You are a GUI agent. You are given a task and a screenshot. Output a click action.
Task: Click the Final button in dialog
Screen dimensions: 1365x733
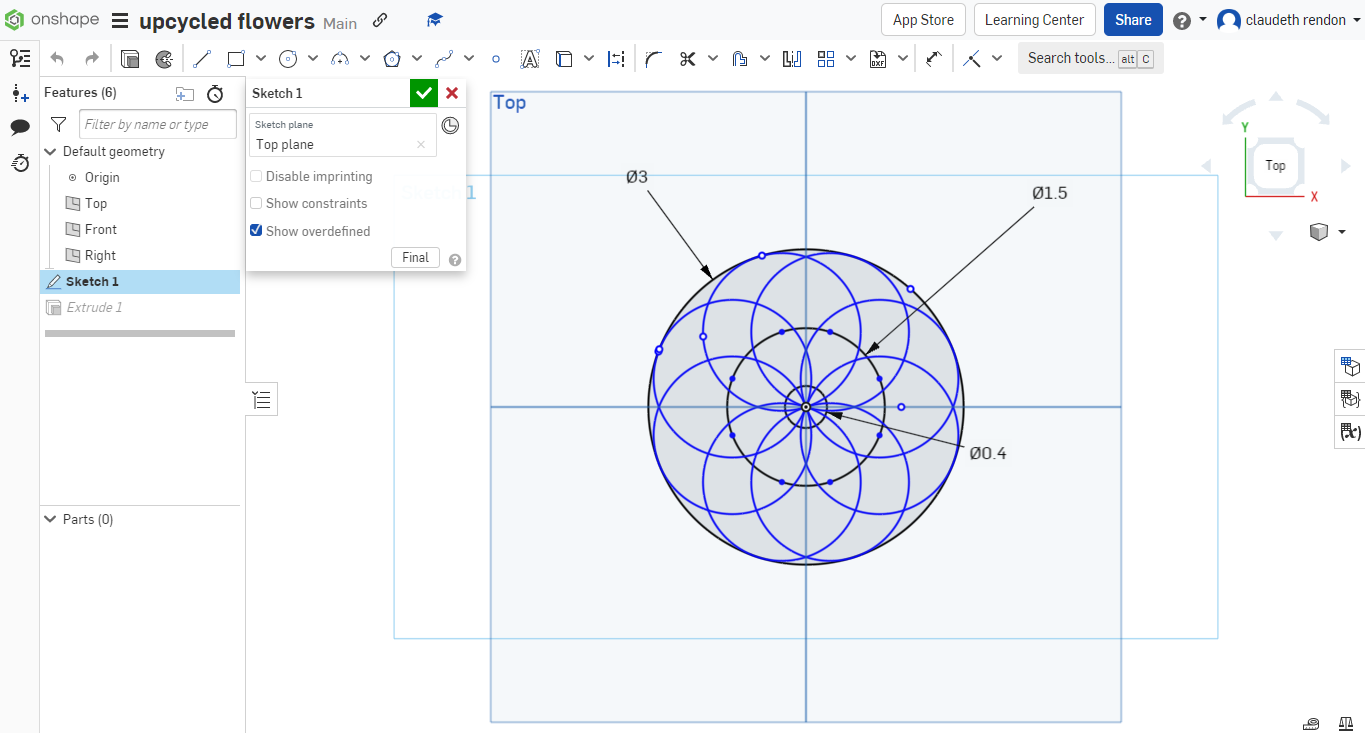(x=415, y=257)
